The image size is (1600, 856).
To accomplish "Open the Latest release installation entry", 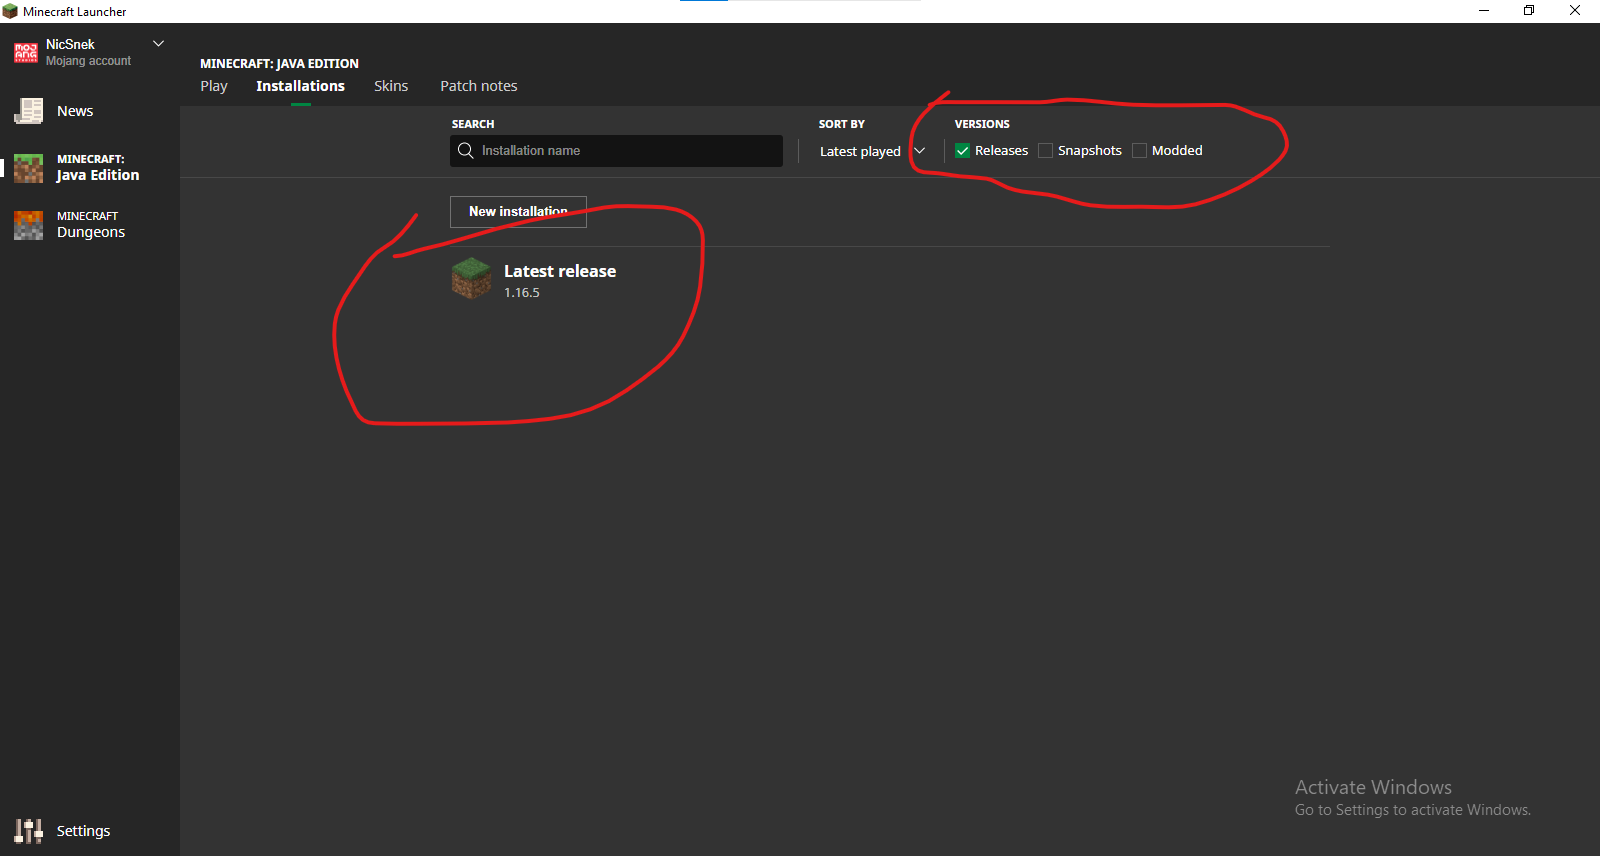I will [890, 279].
